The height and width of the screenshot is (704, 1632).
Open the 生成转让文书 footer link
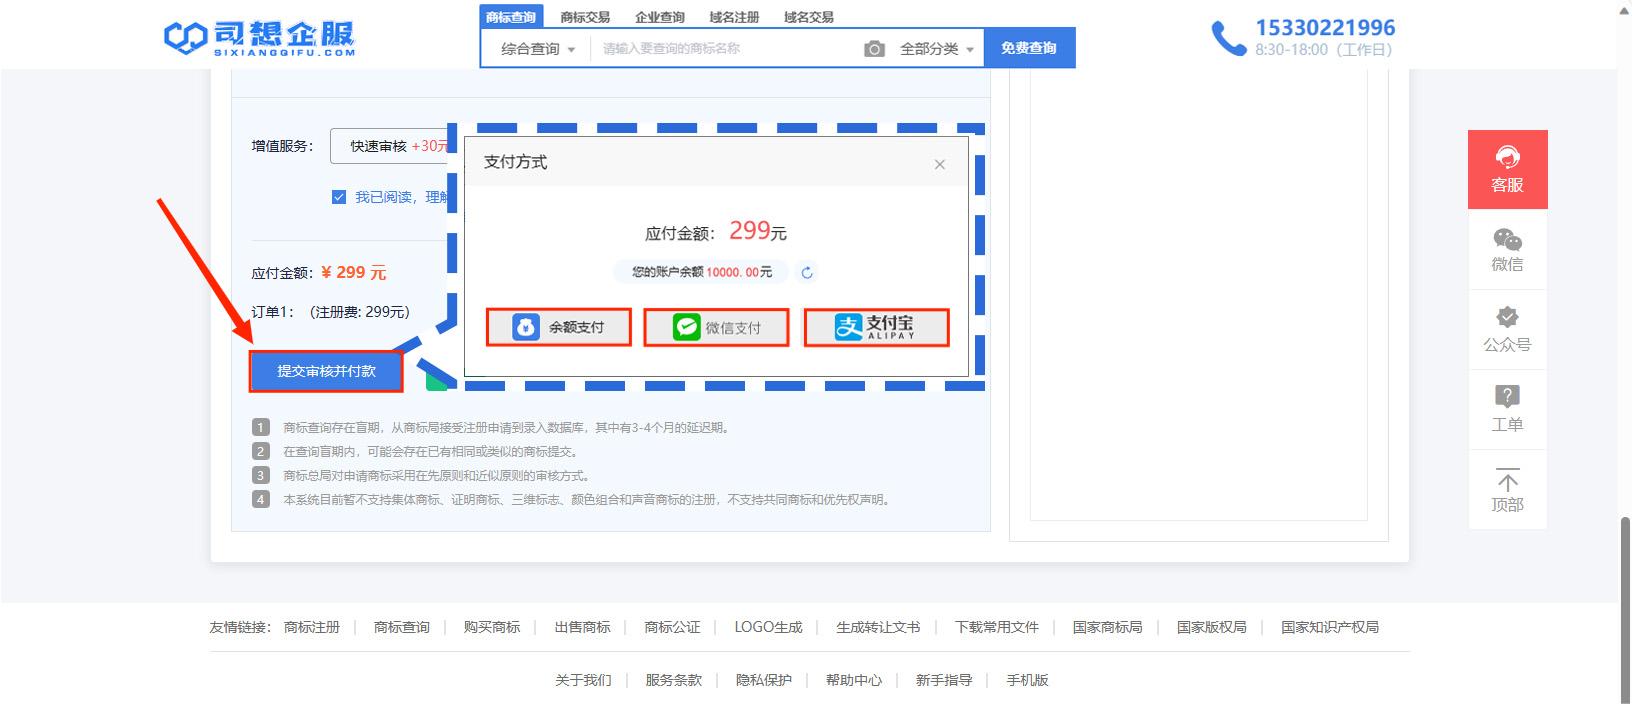coord(878,627)
